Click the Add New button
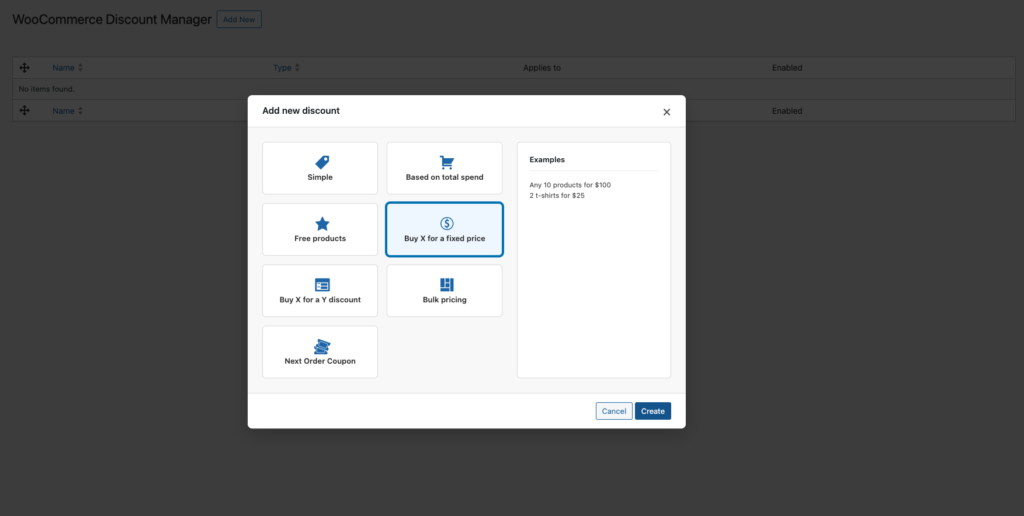The height and width of the screenshot is (516, 1024). (239, 20)
